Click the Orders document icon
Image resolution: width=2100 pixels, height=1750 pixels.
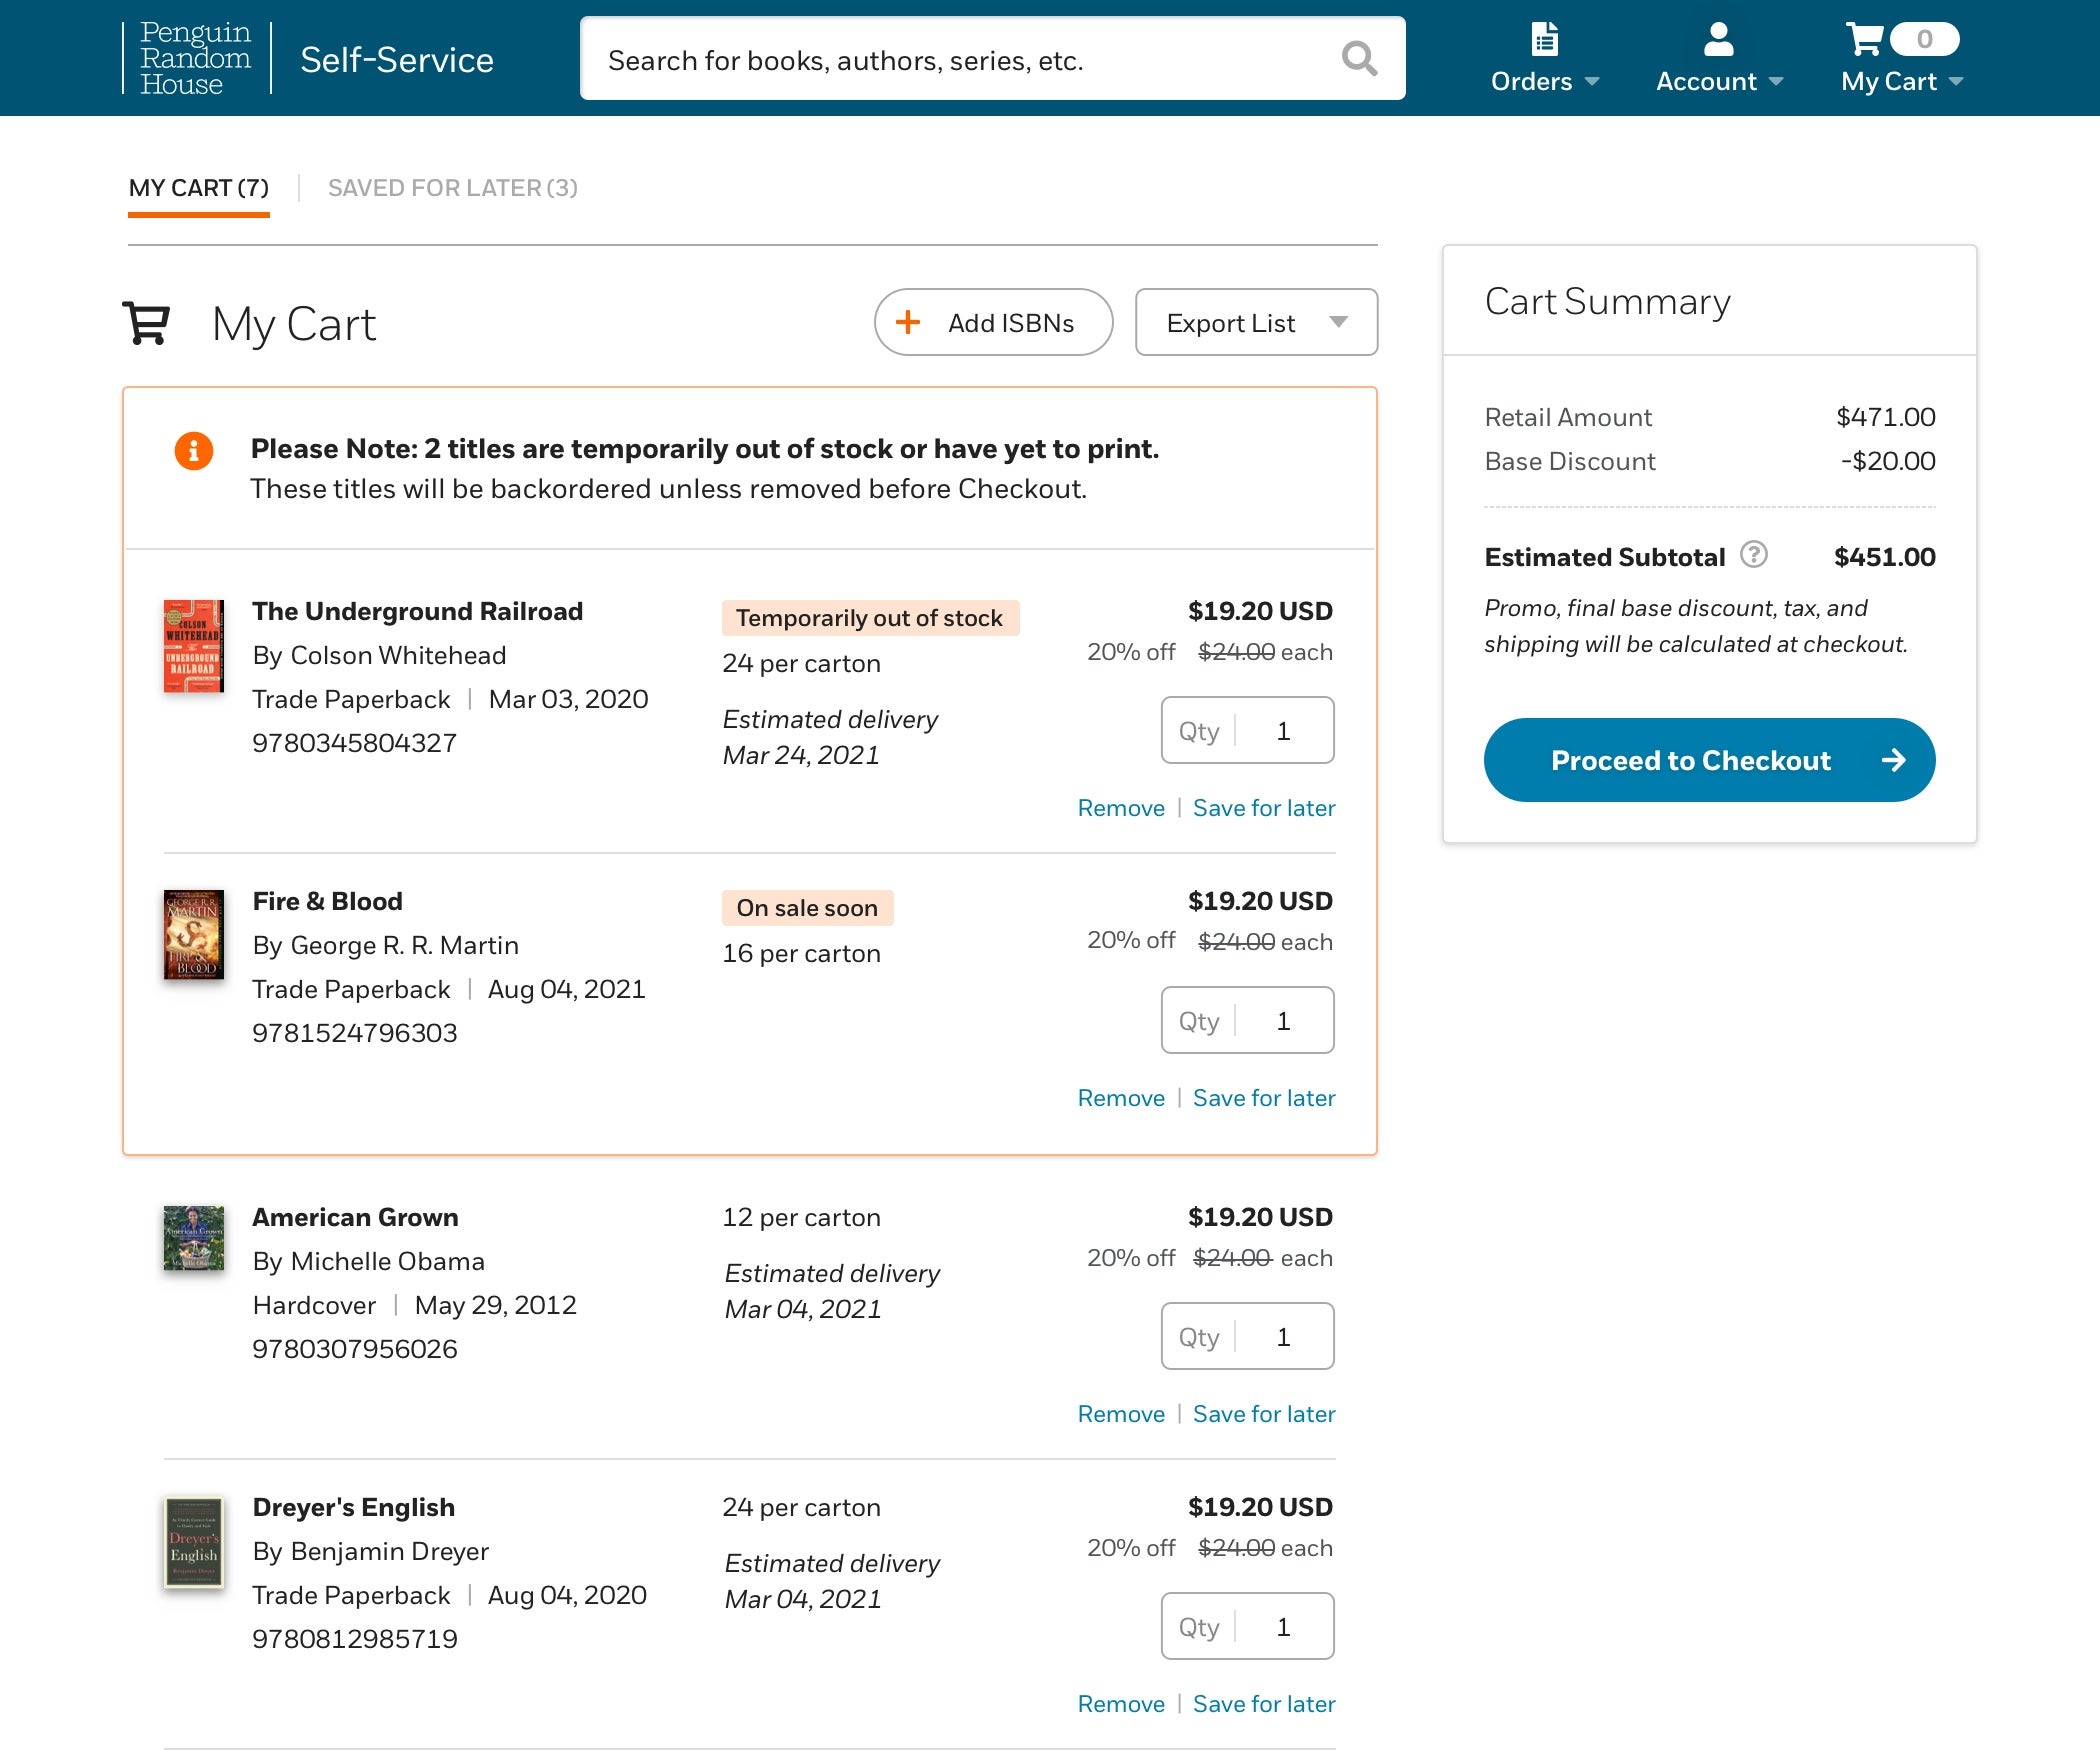(x=1545, y=39)
